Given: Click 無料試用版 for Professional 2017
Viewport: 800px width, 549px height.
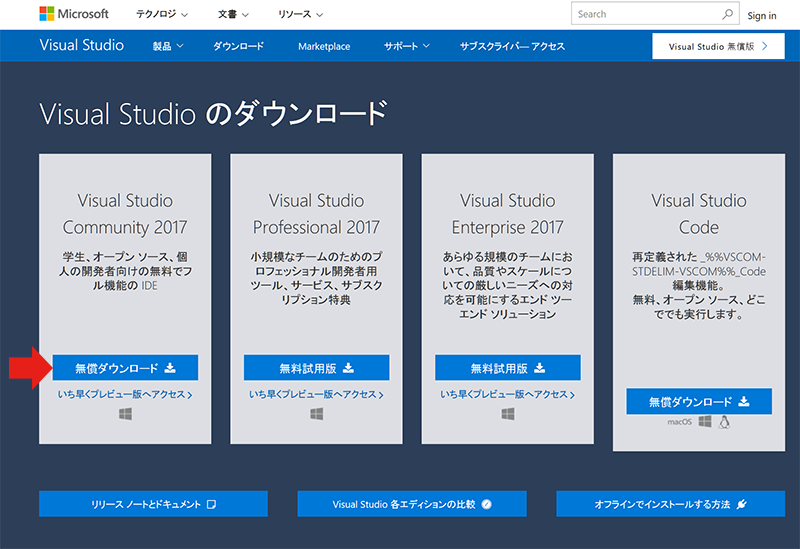Looking at the screenshot, I should (x=317, y=368).
